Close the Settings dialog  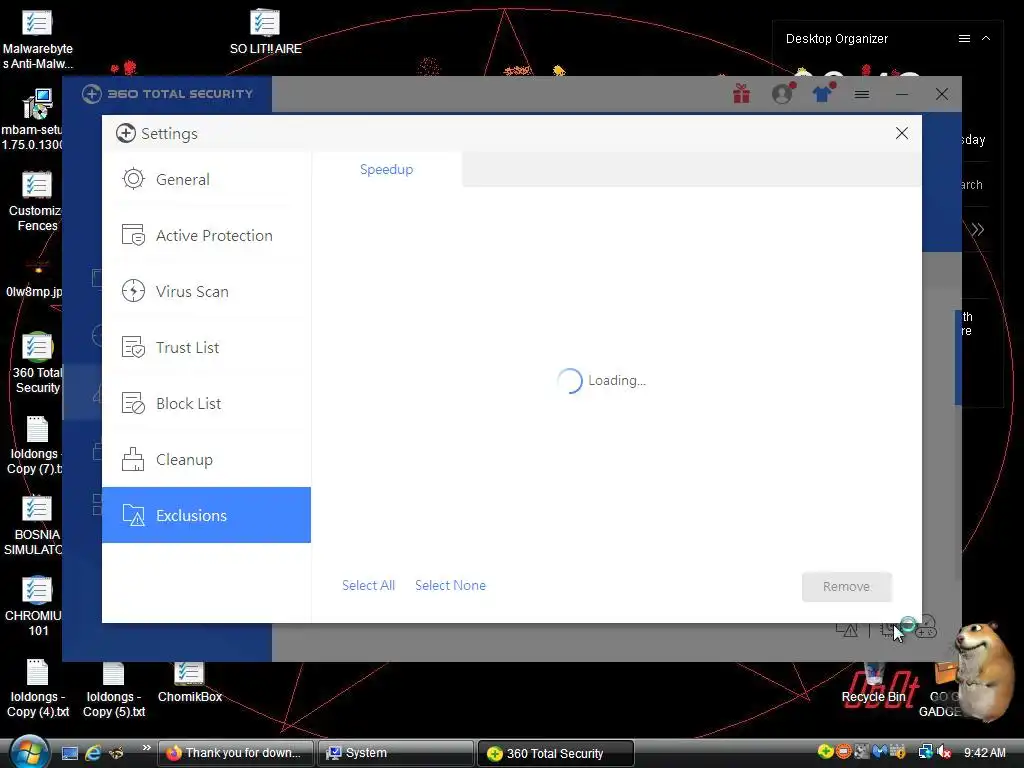(902, 133)
